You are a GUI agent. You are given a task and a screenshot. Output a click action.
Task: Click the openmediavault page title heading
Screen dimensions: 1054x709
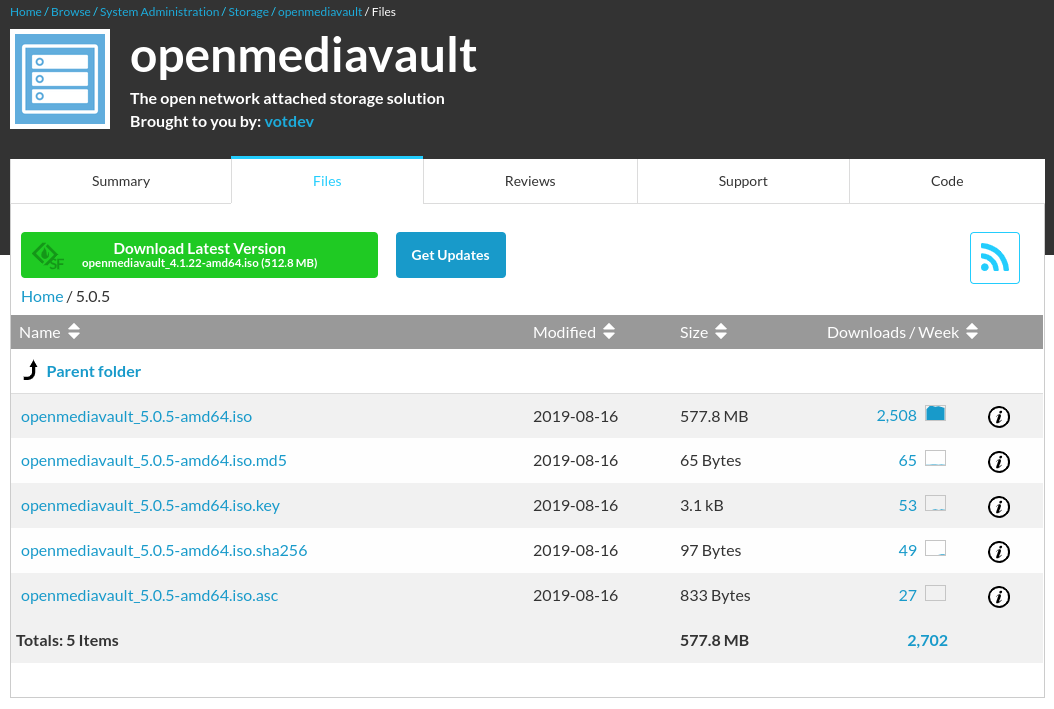pyautogui.click(x=303, y=55)
